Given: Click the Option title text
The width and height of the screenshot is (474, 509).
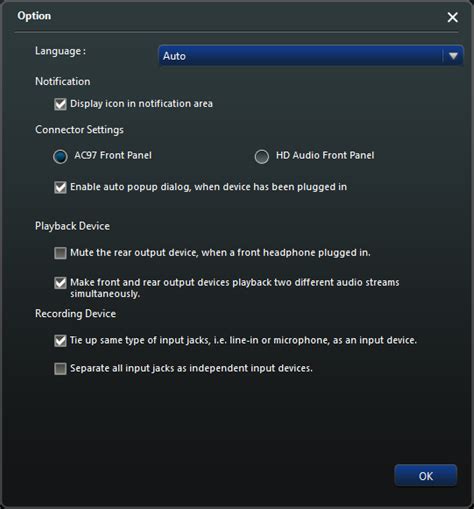Looking at the screenshot, I should tap(34, 16).
